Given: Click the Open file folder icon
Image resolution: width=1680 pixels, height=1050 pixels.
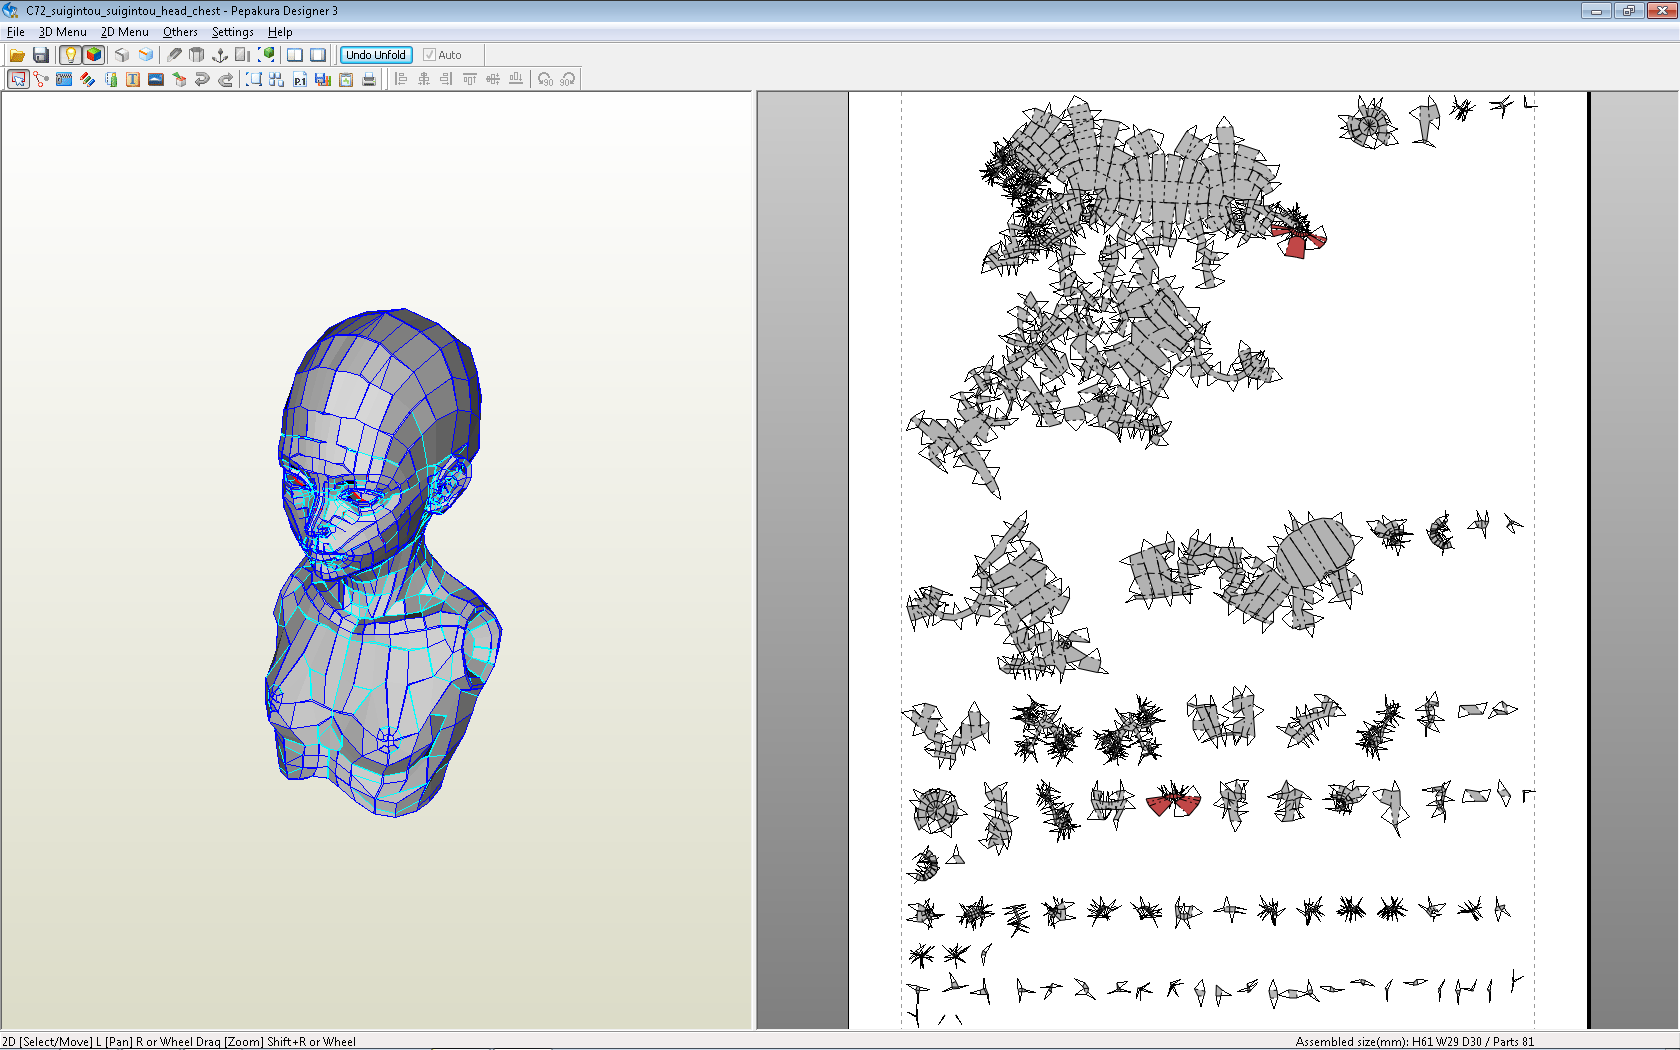Looking at the screenshot, I should (17, 55).
